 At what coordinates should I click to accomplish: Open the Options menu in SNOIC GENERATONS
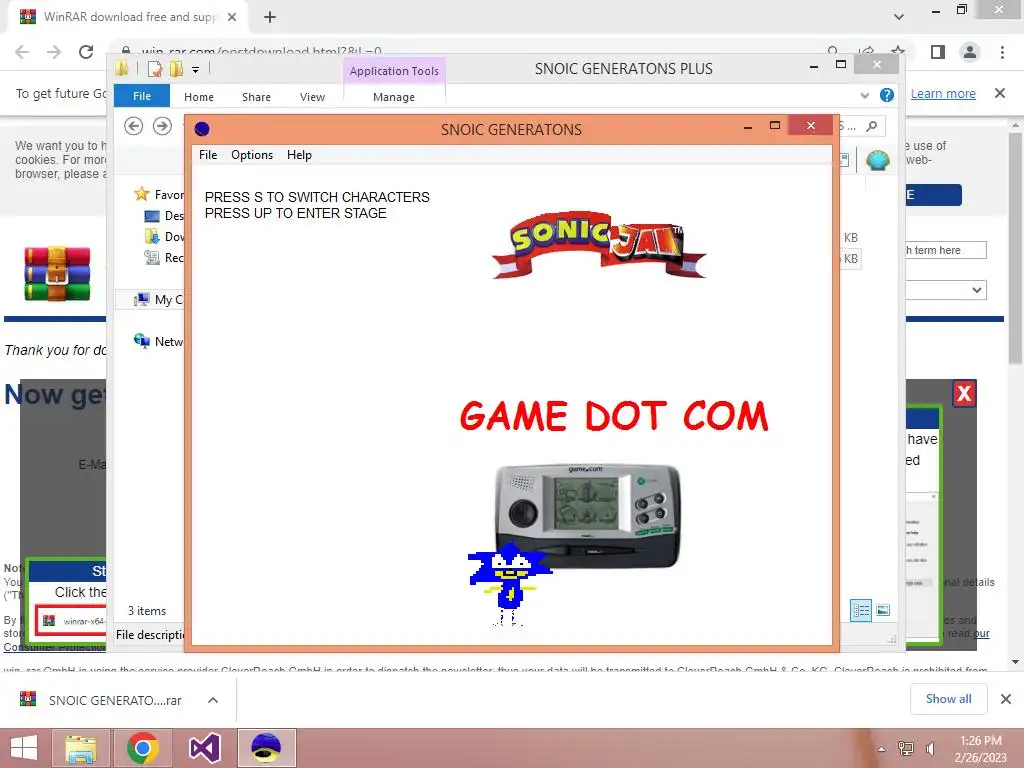tap(252, 155)
